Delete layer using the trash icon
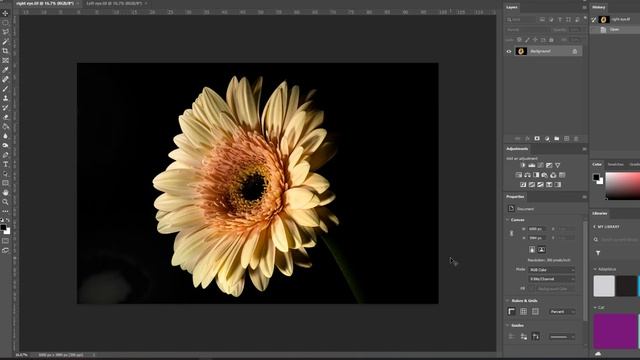This screenshot has height=360, width=640. pos(576,139)
